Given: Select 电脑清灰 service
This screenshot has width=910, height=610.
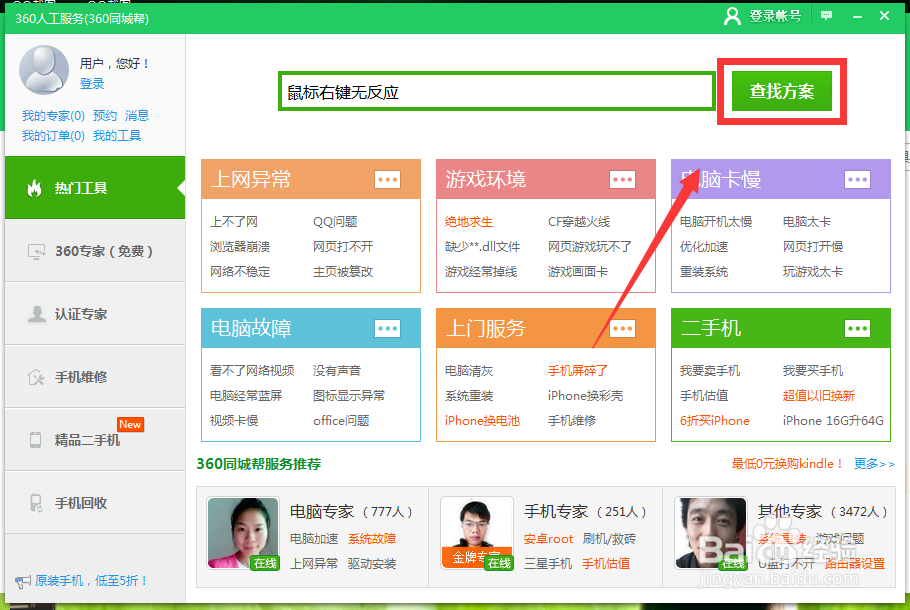Looking at the screenshot, I should point(468,370).
